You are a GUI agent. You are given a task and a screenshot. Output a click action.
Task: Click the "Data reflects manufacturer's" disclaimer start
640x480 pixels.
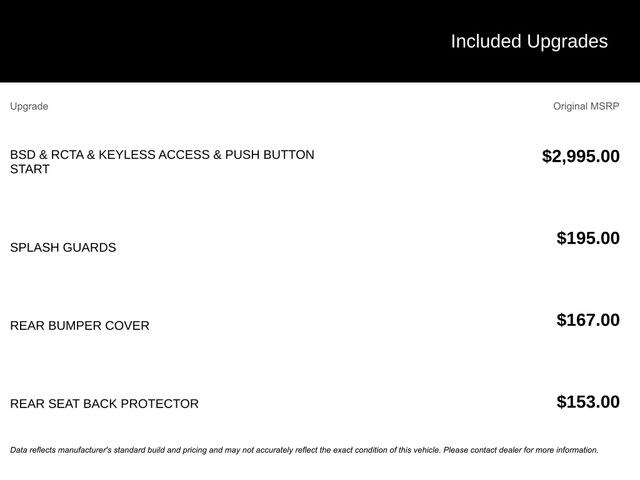coord(70,450)
